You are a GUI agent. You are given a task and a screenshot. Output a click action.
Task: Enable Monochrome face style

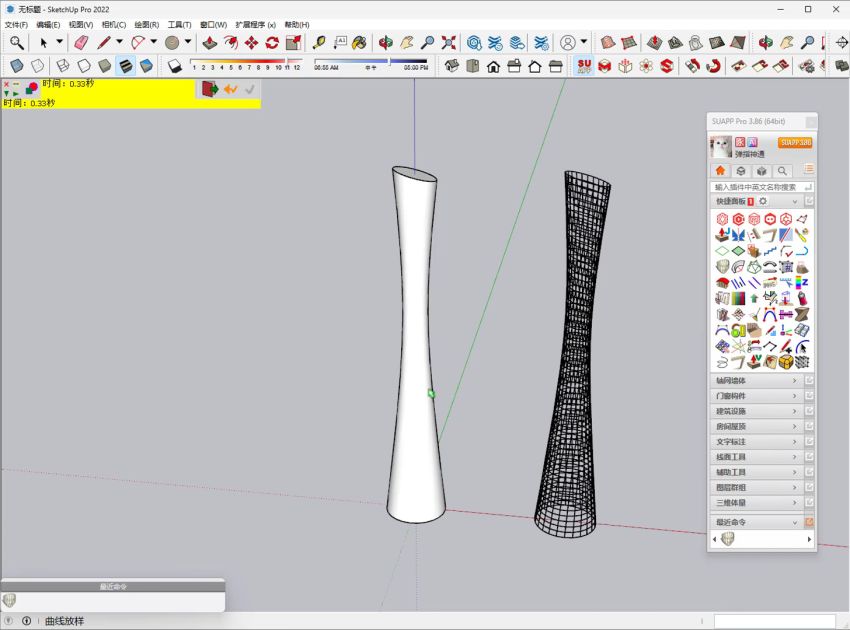(x=146, y=66)
